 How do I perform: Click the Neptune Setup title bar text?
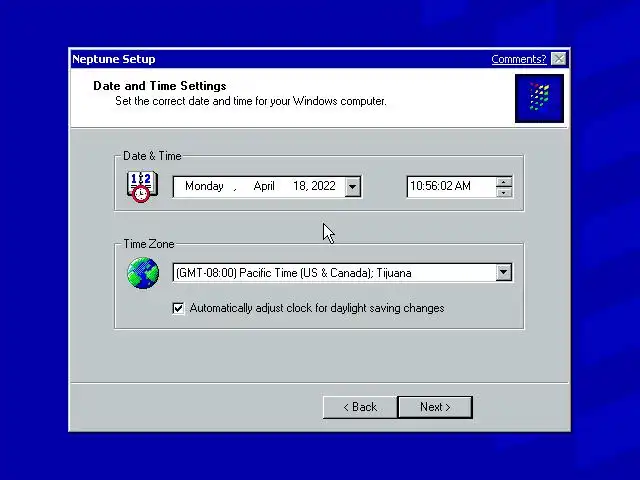point(113,59)
